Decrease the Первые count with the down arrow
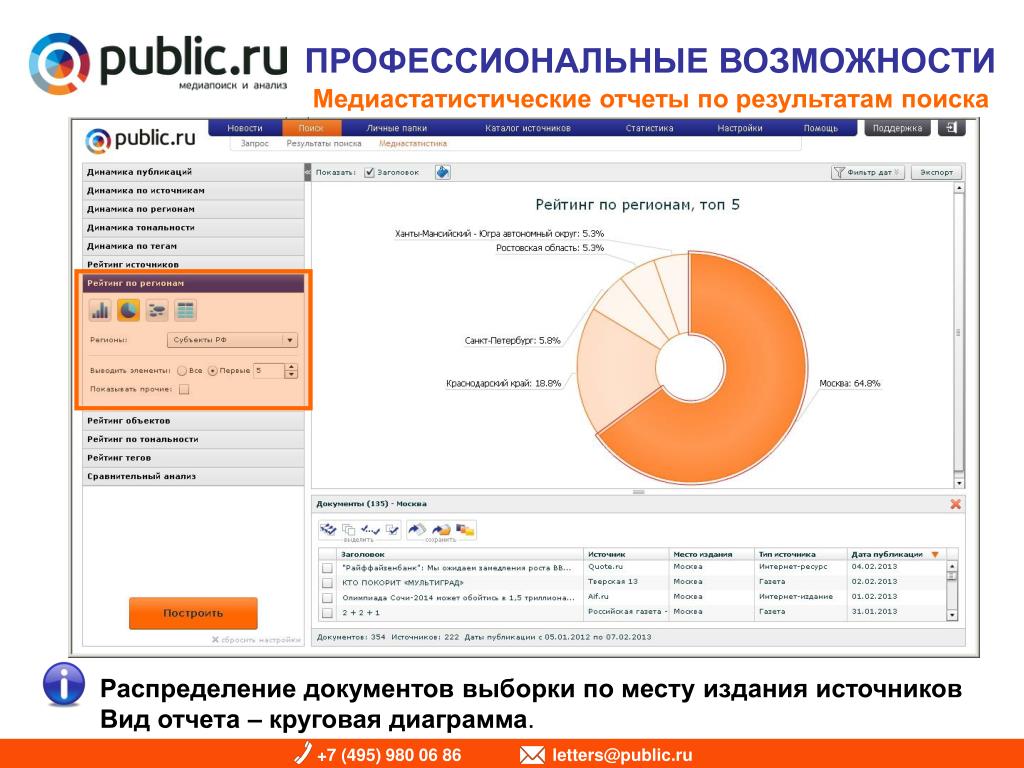This screenshot has height=768, width=1024. pos(291,375)
